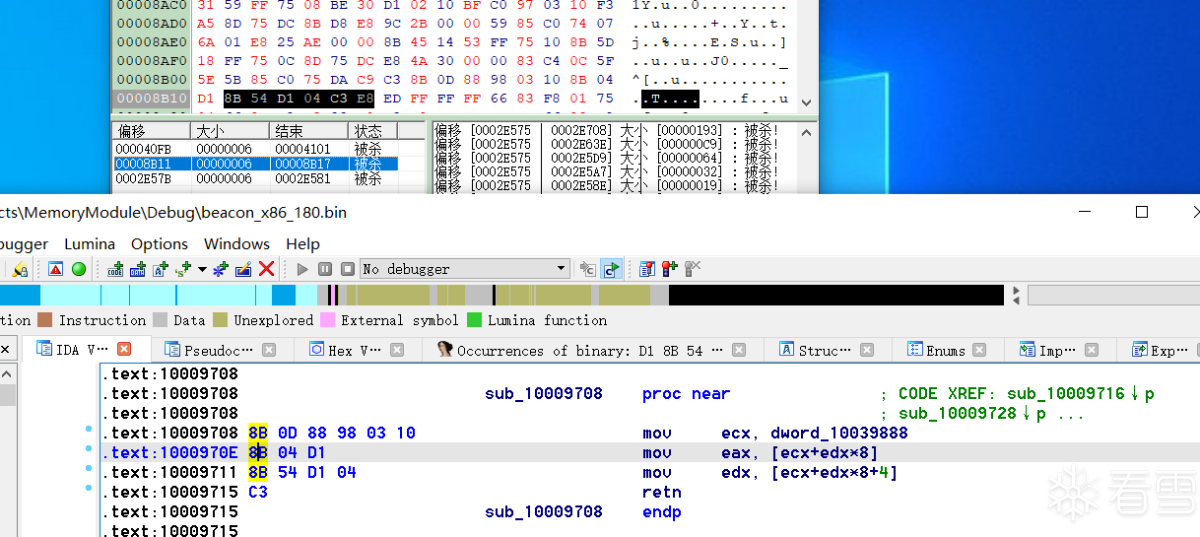Select row 000040FB in offset table
The height and width of the screenshot is (537, 1200).
click(x=255, y=148)
